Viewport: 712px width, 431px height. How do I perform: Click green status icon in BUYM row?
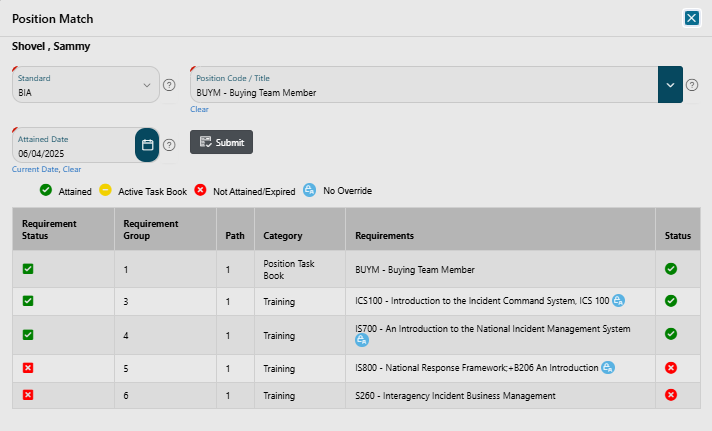(x=671, y=269)
